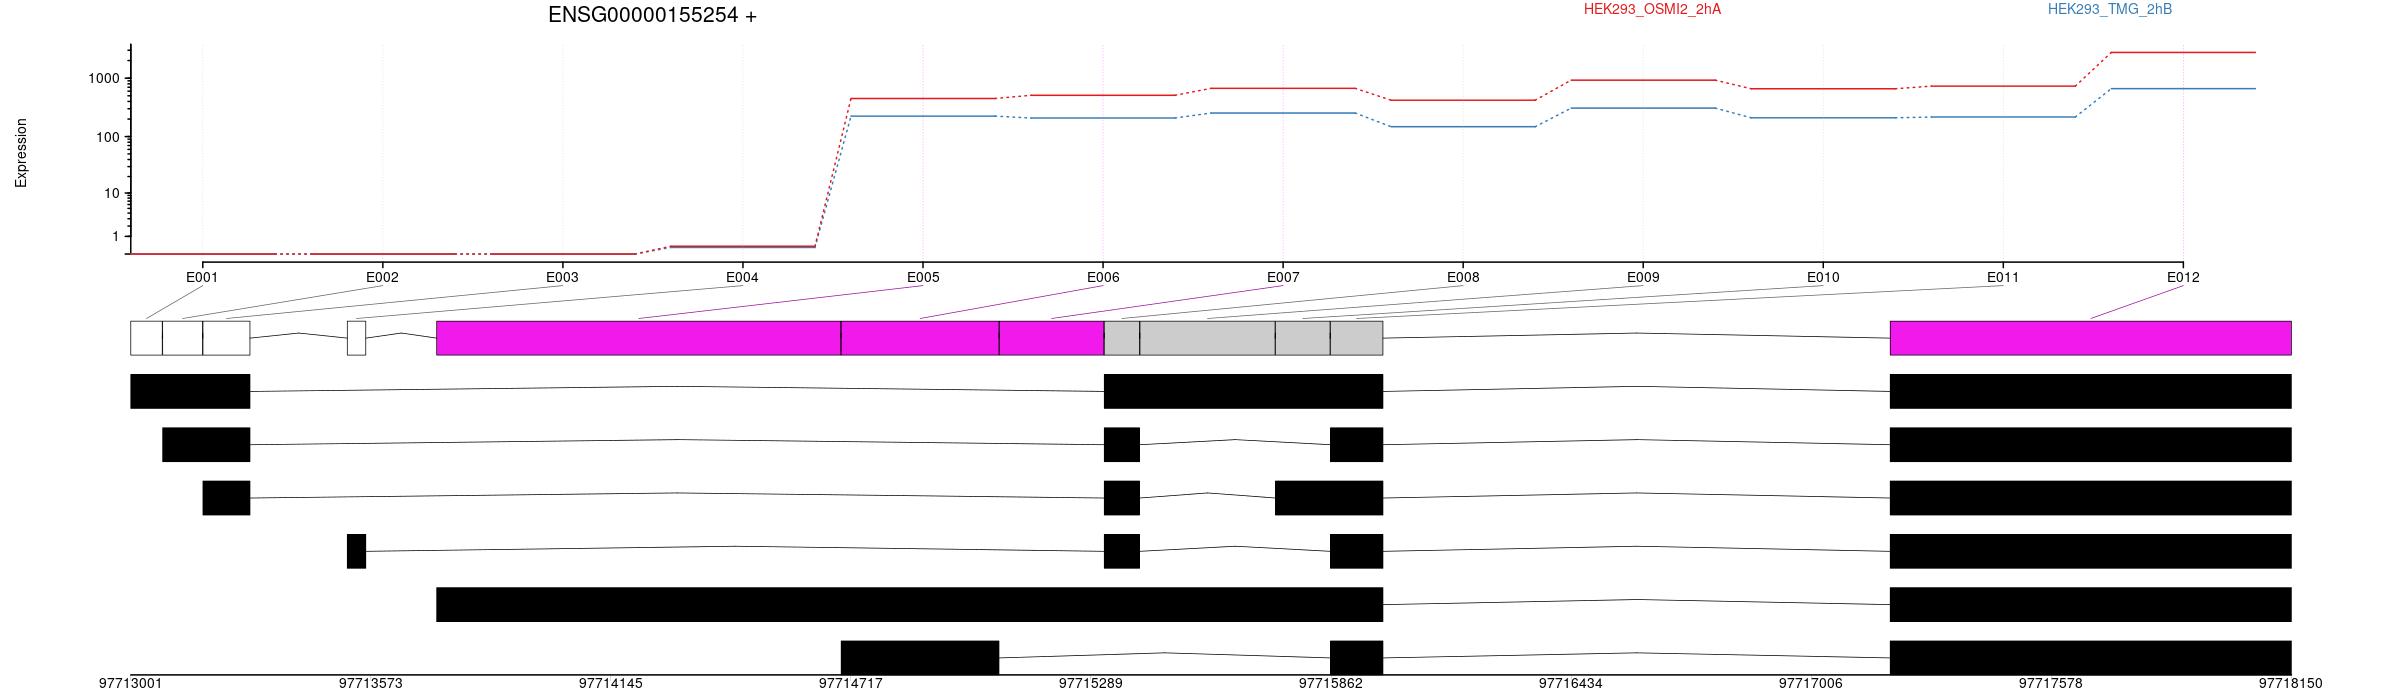The width and height of the screenshot is (2400, 700).
Task: Click genomic coordinate 97715862
Action: click(1330, 684)
